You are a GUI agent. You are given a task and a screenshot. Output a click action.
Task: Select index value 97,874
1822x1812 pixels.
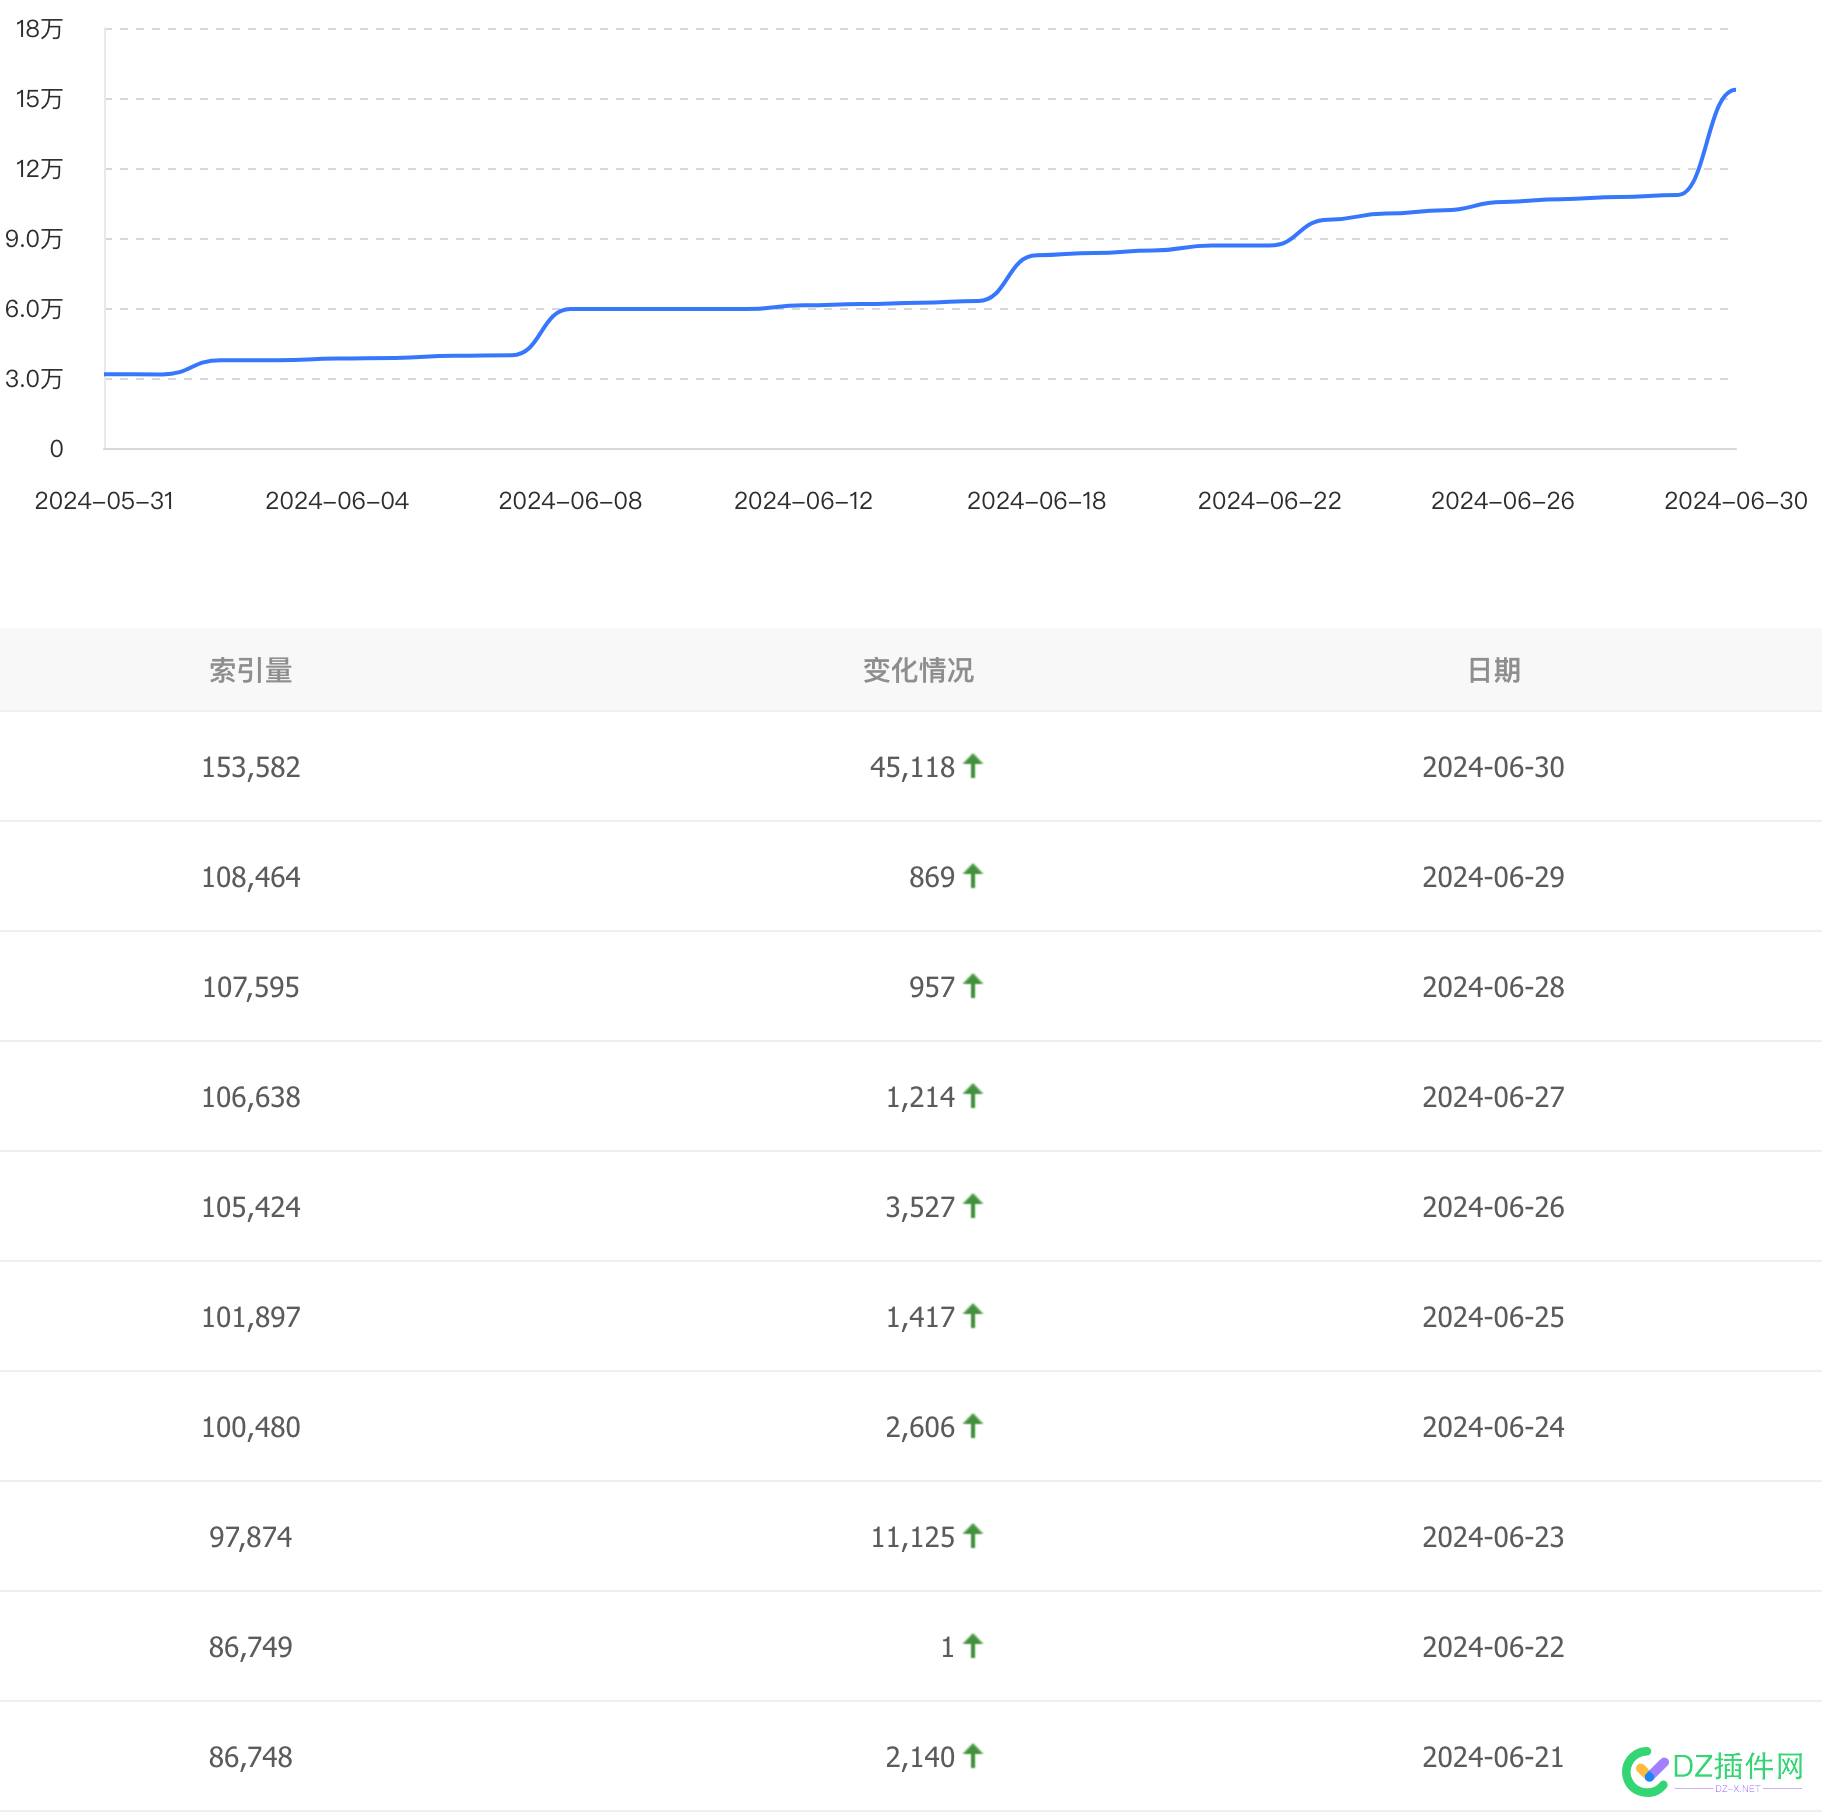251,1537
